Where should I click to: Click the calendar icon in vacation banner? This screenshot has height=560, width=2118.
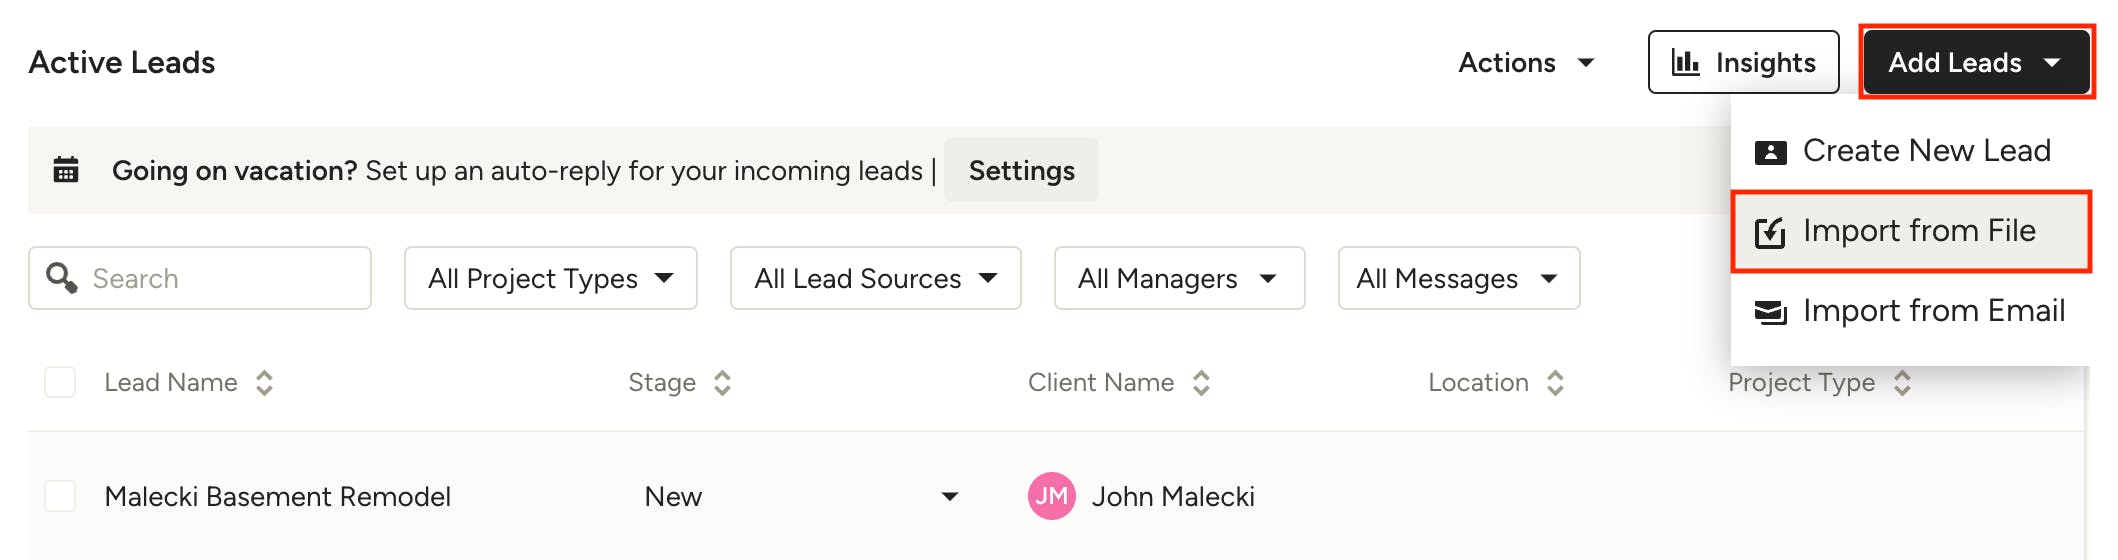tap(66, 169)
